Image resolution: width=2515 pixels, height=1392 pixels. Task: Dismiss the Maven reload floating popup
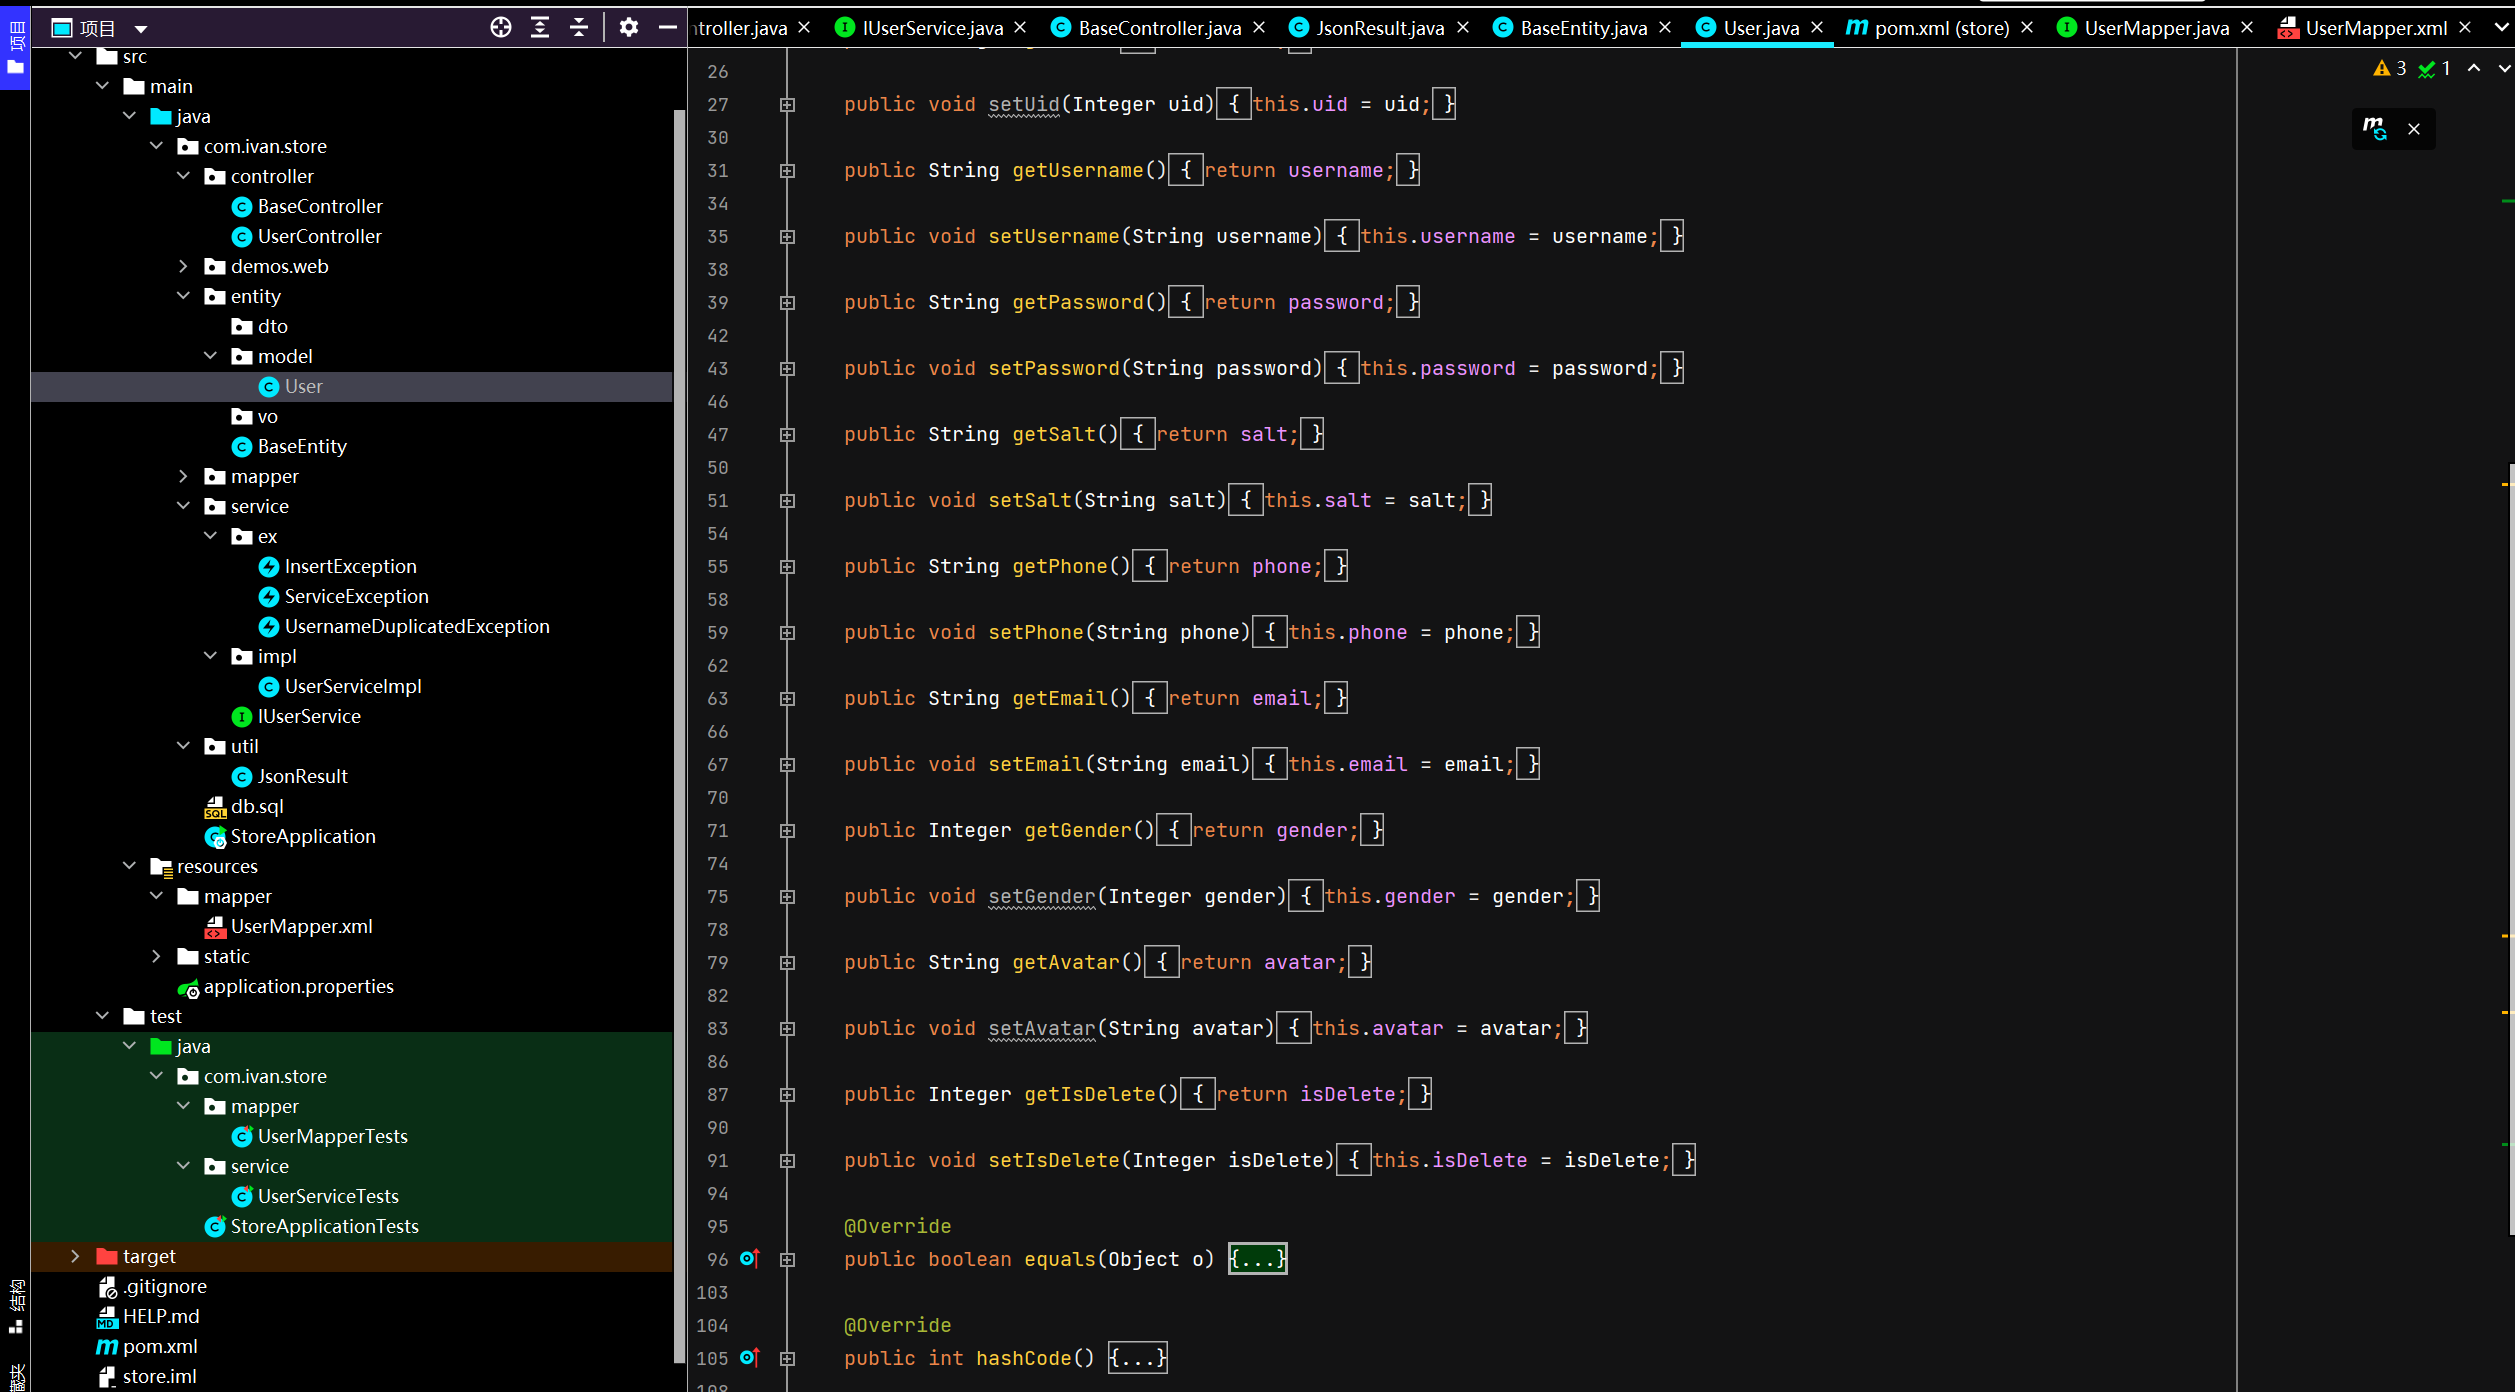2414,128
